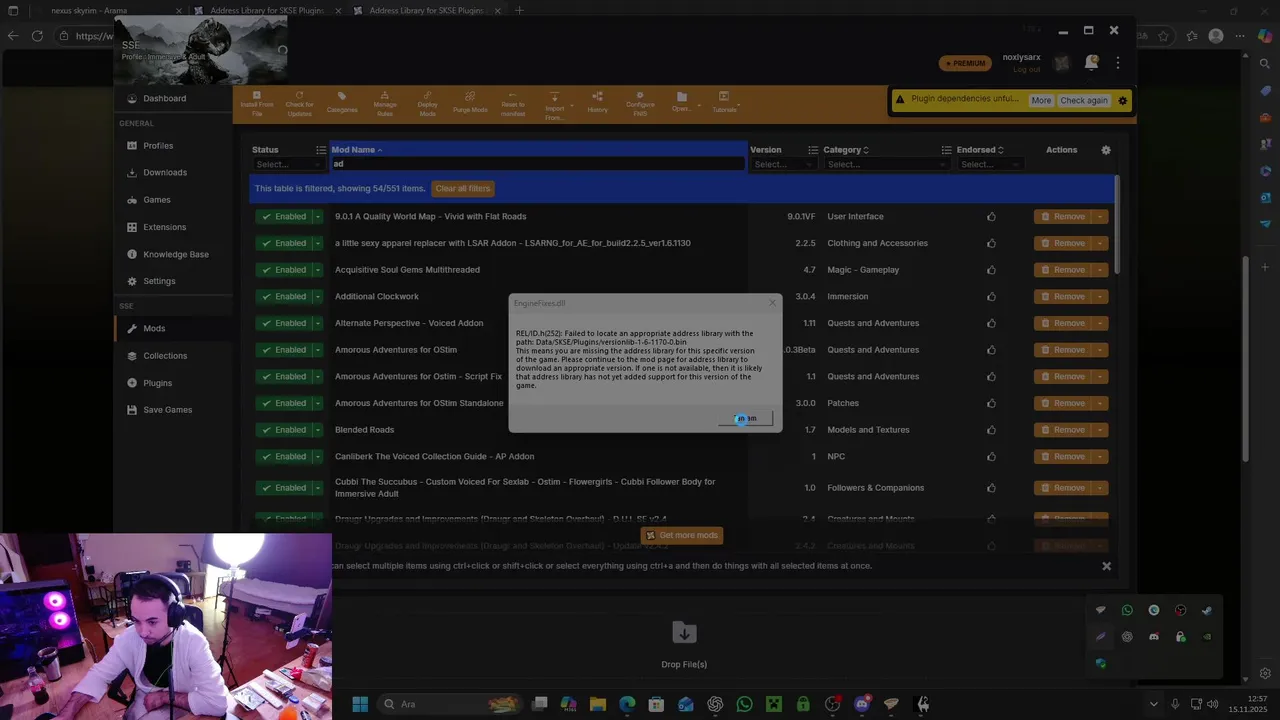Open the notifications bell icon
This screenshot has height=720, width=1280.
click(x=1092, y=63)
